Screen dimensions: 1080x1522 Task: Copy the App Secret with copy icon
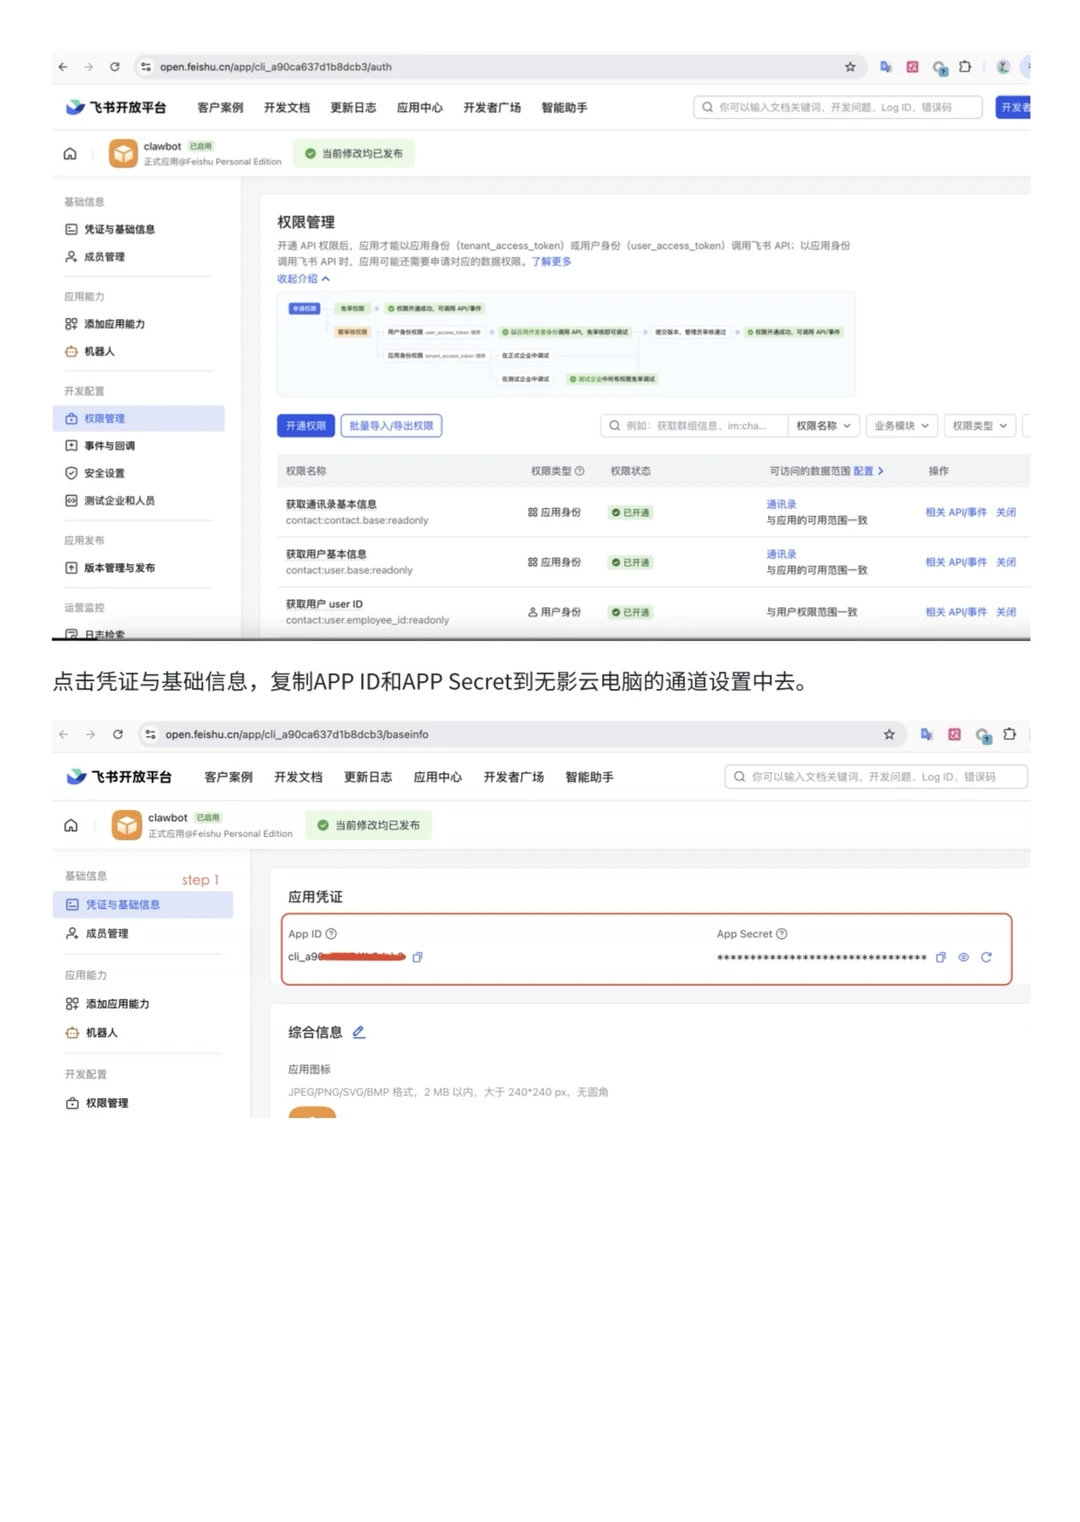coord(941,957)
